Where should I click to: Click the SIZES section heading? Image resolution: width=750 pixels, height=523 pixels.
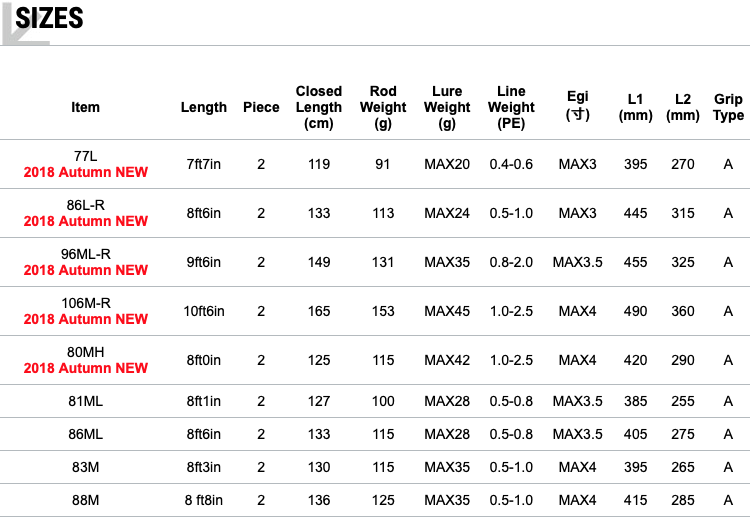point(50,18)
